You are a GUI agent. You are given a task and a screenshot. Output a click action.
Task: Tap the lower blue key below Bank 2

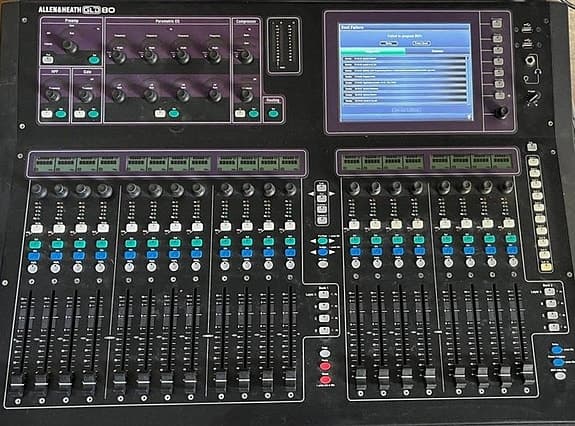558,363
